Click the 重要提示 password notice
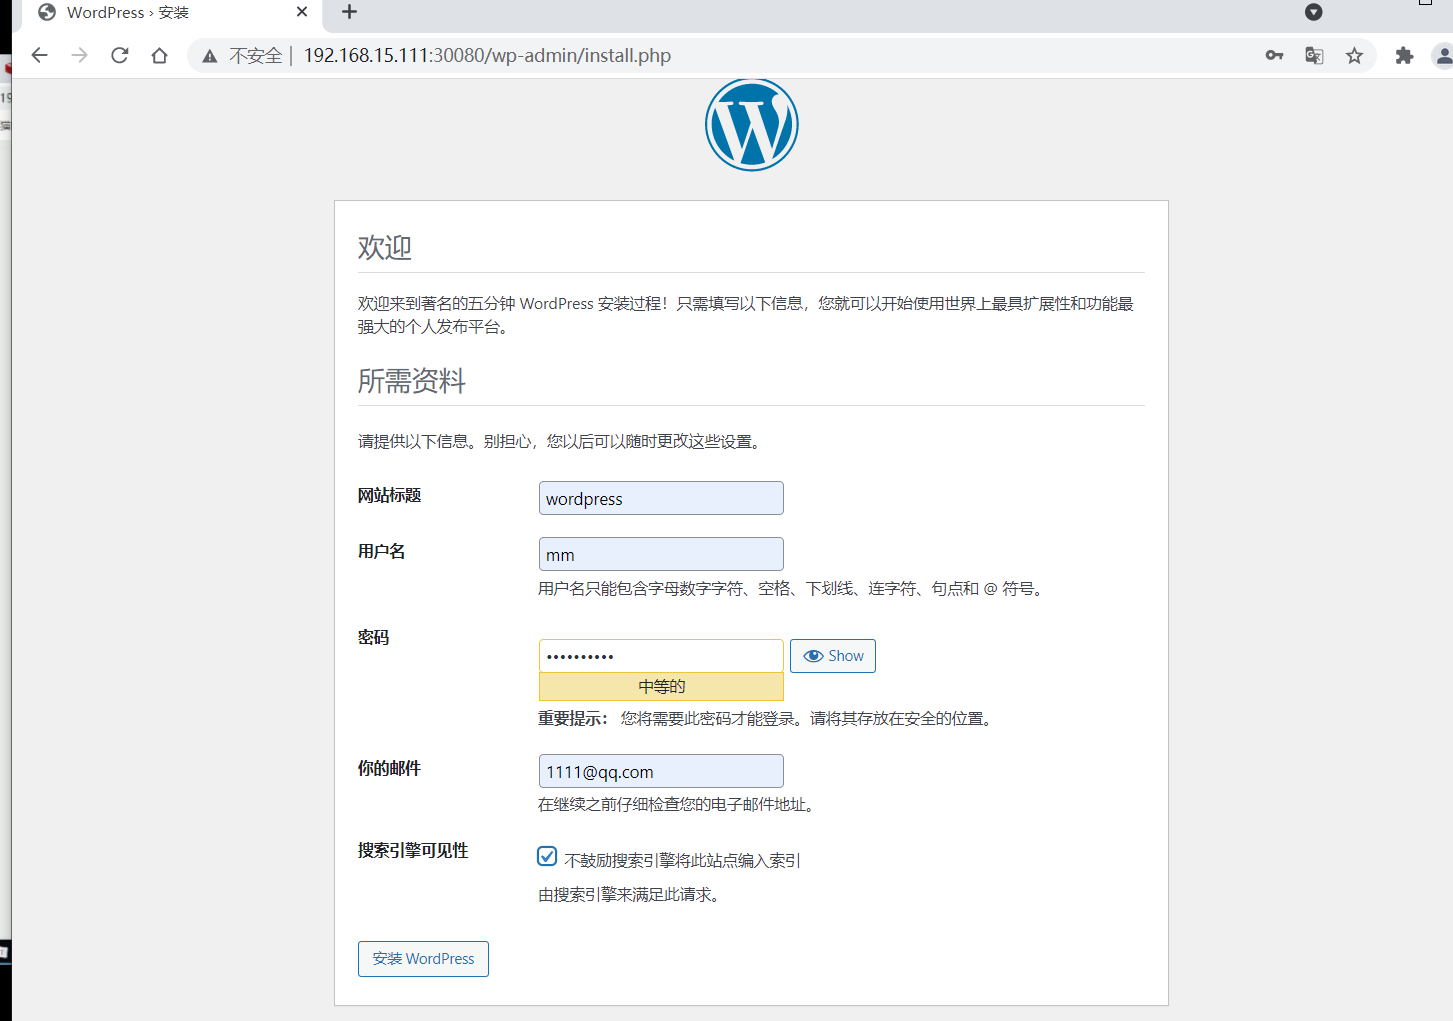The width and height of the screenshot is (1453, 1021). coord(767,718)
